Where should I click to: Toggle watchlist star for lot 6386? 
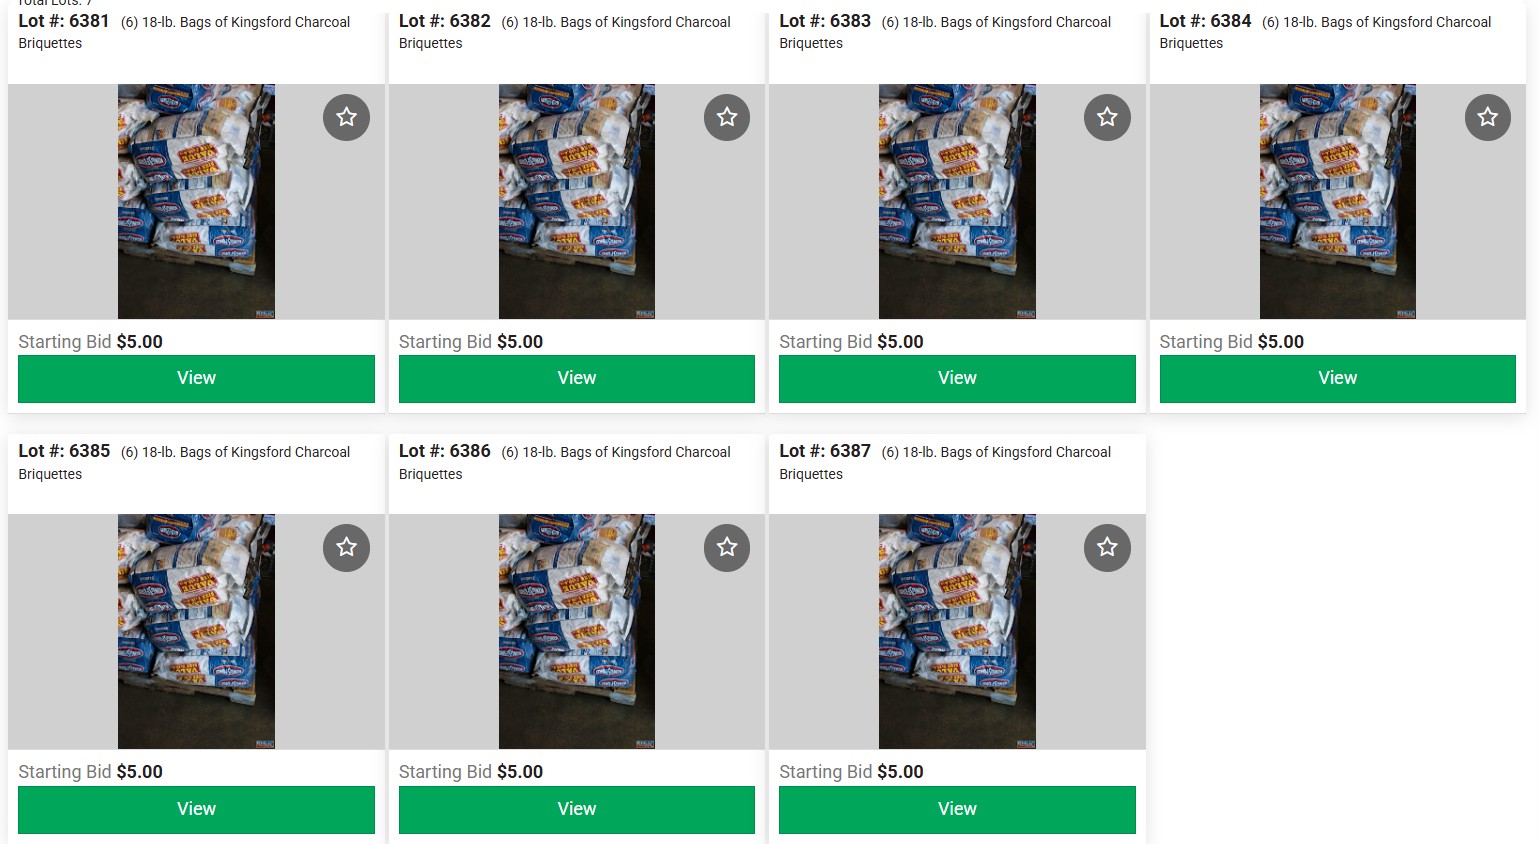(x=727, y=548)
